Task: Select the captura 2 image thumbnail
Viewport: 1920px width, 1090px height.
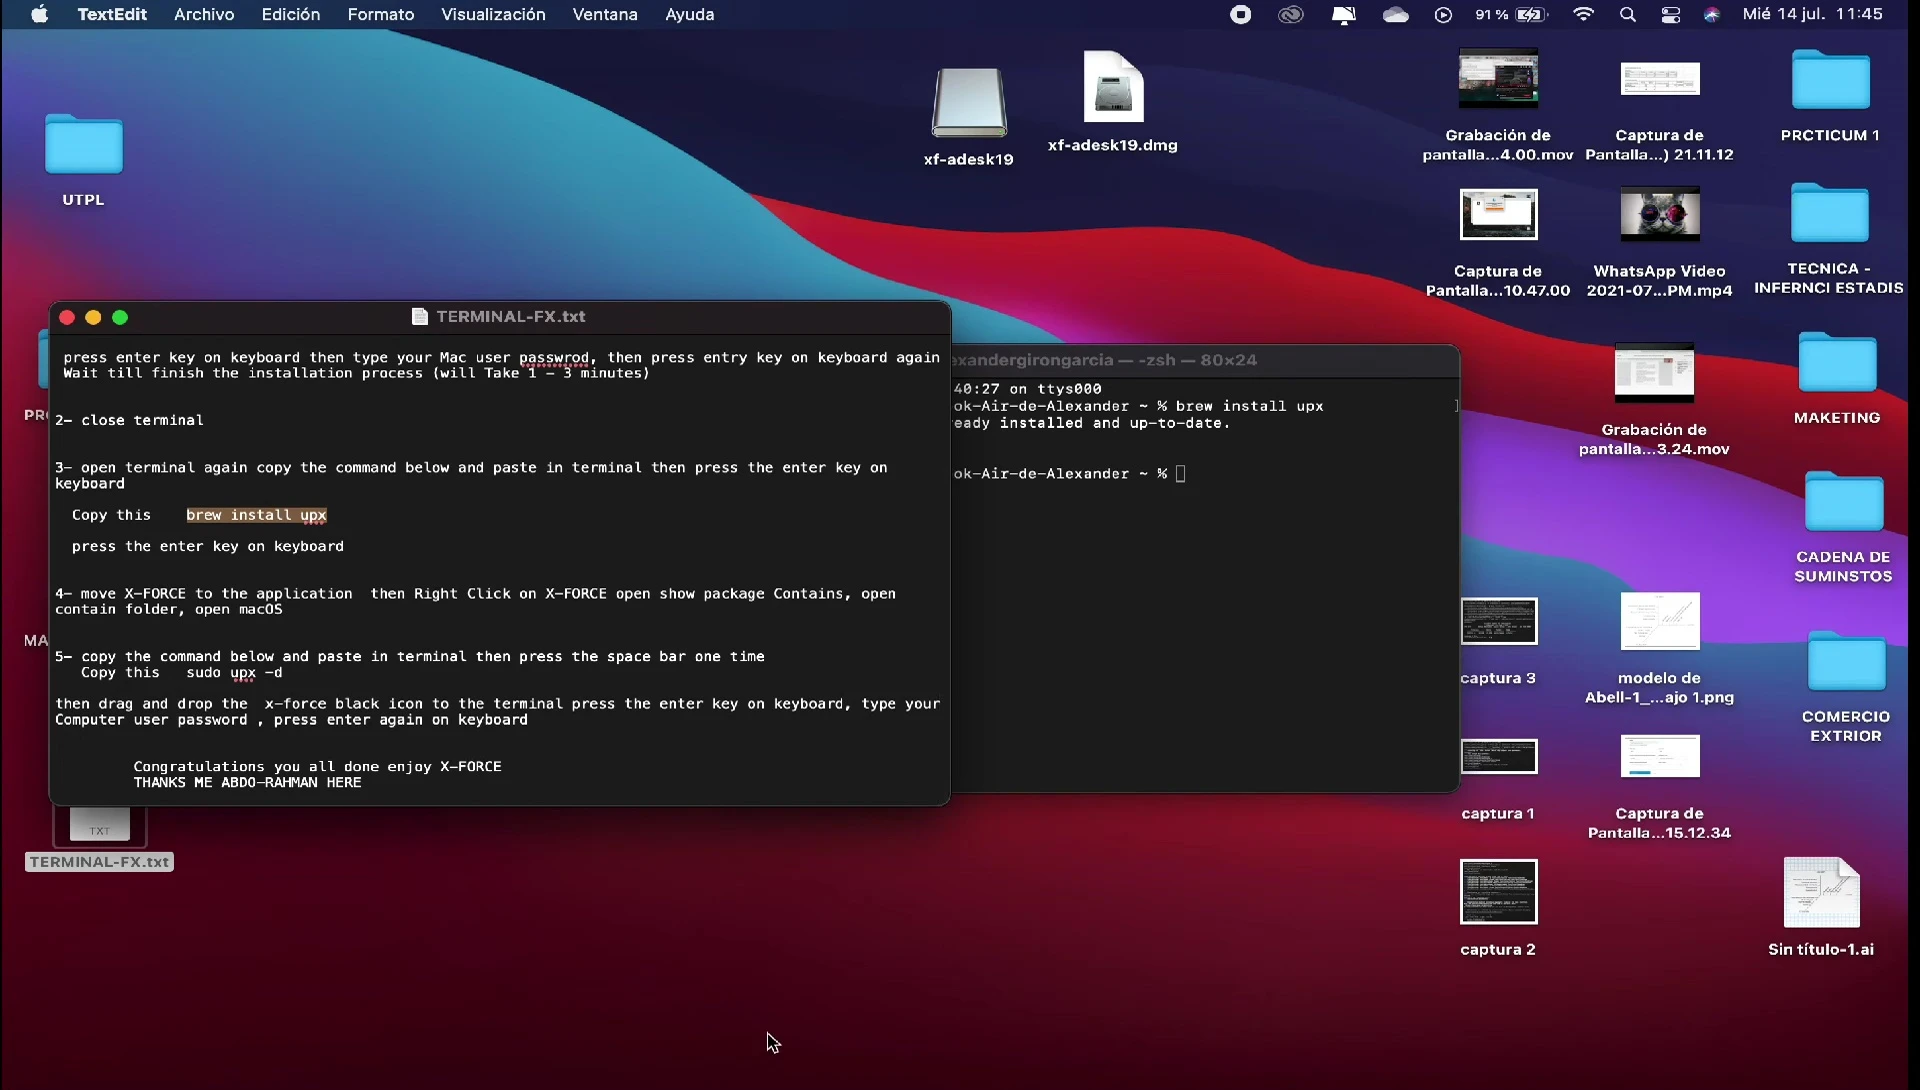Action: (x=1498, y=892)
